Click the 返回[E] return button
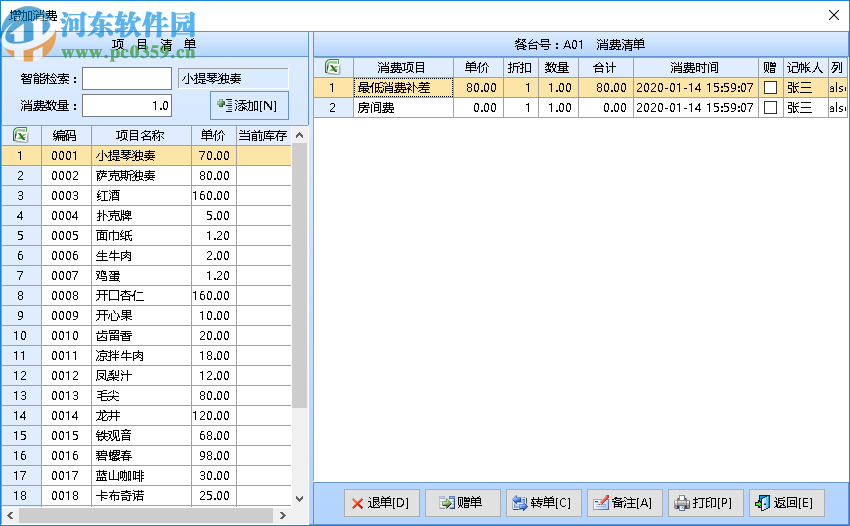Viewport: 850px width, 526px height. [786, 503]
